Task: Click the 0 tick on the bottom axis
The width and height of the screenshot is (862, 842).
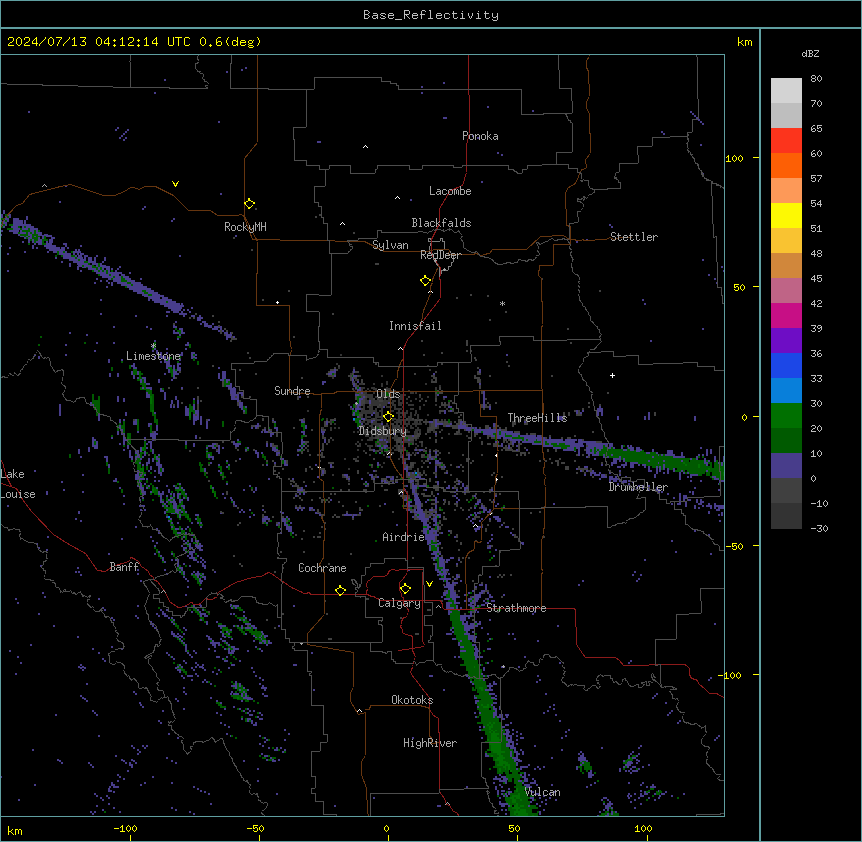Action: pos(386,828)
